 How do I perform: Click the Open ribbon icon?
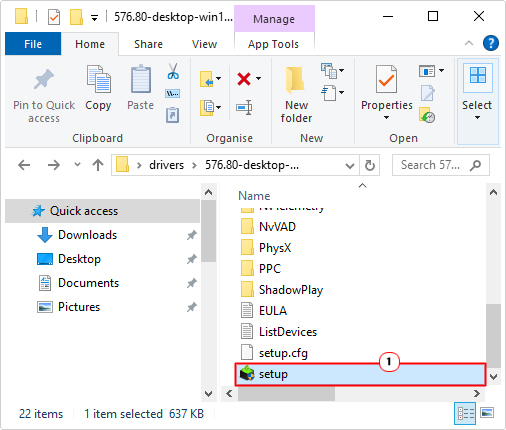tap(427, 71)
